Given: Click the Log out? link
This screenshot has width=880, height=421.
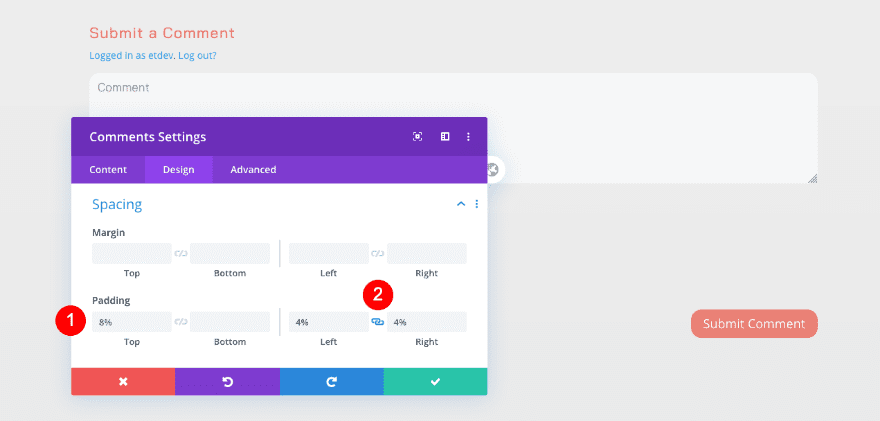Looking at the screenshot, I should [x=198, y=56].
